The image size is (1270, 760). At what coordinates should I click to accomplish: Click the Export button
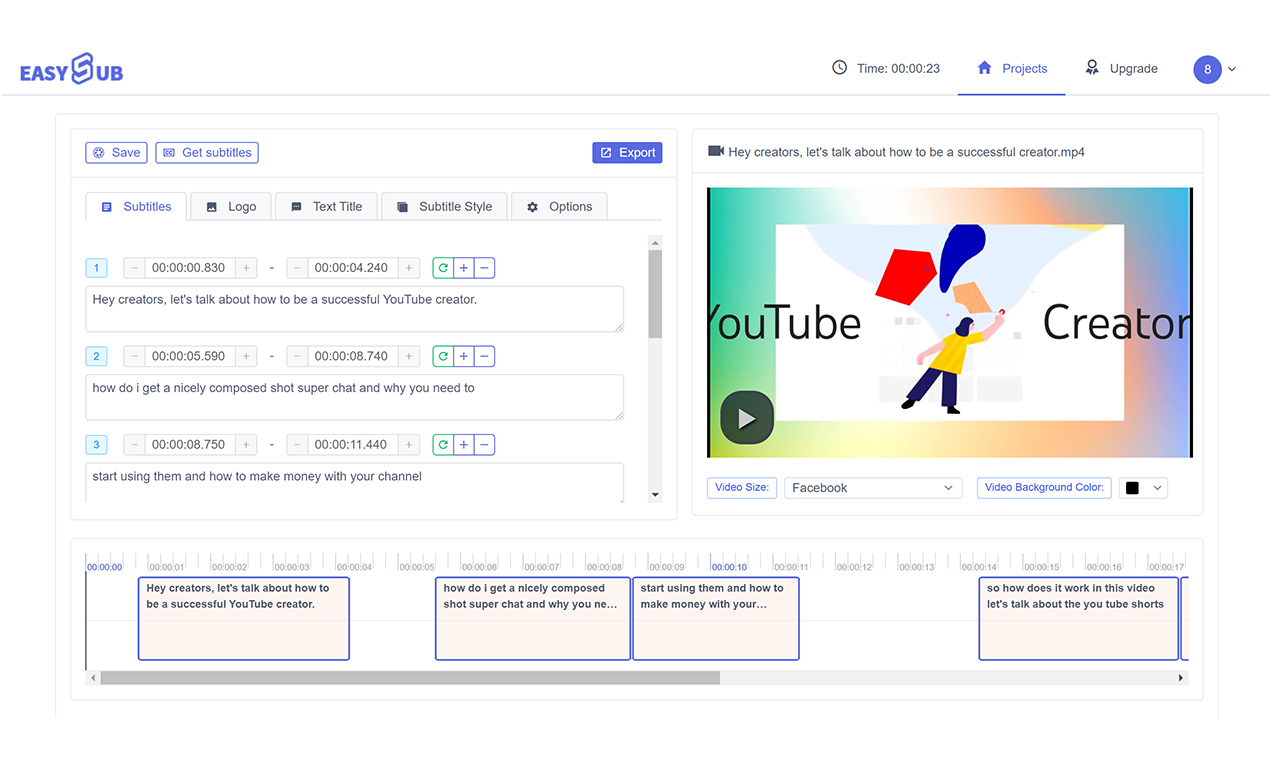(x=627, y=153)
